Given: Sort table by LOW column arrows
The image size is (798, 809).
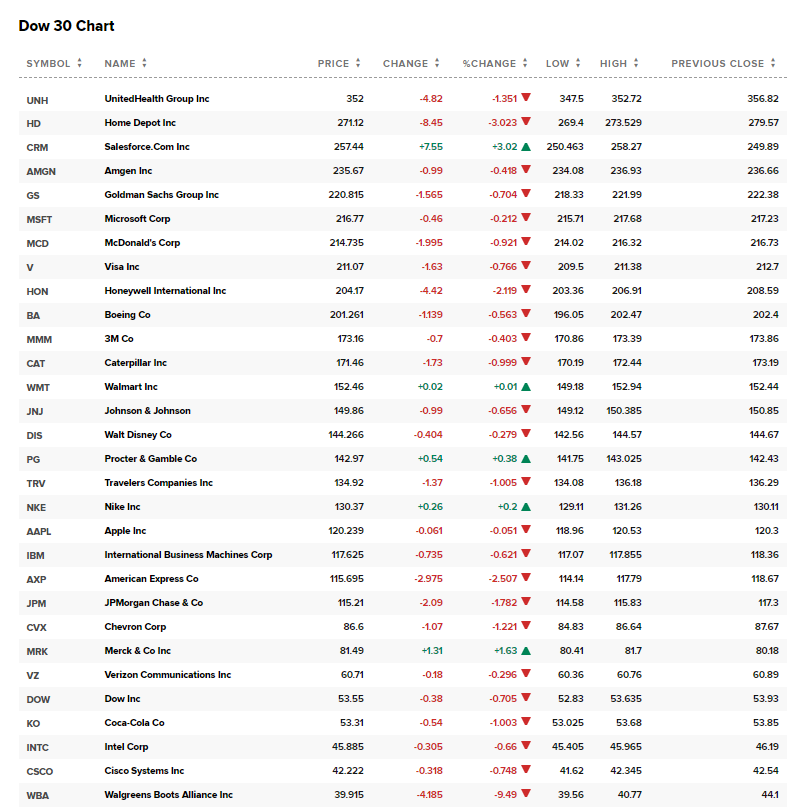Looking at the screenshot, I should [x=578, y=63].
